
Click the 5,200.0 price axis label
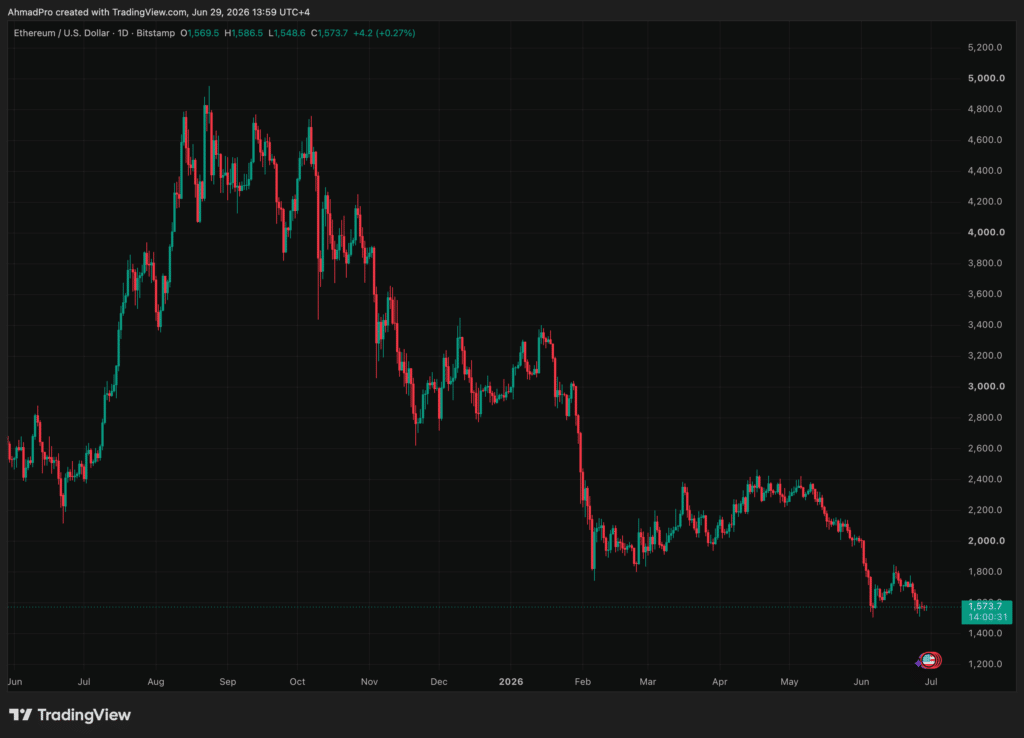pos(985,48)
